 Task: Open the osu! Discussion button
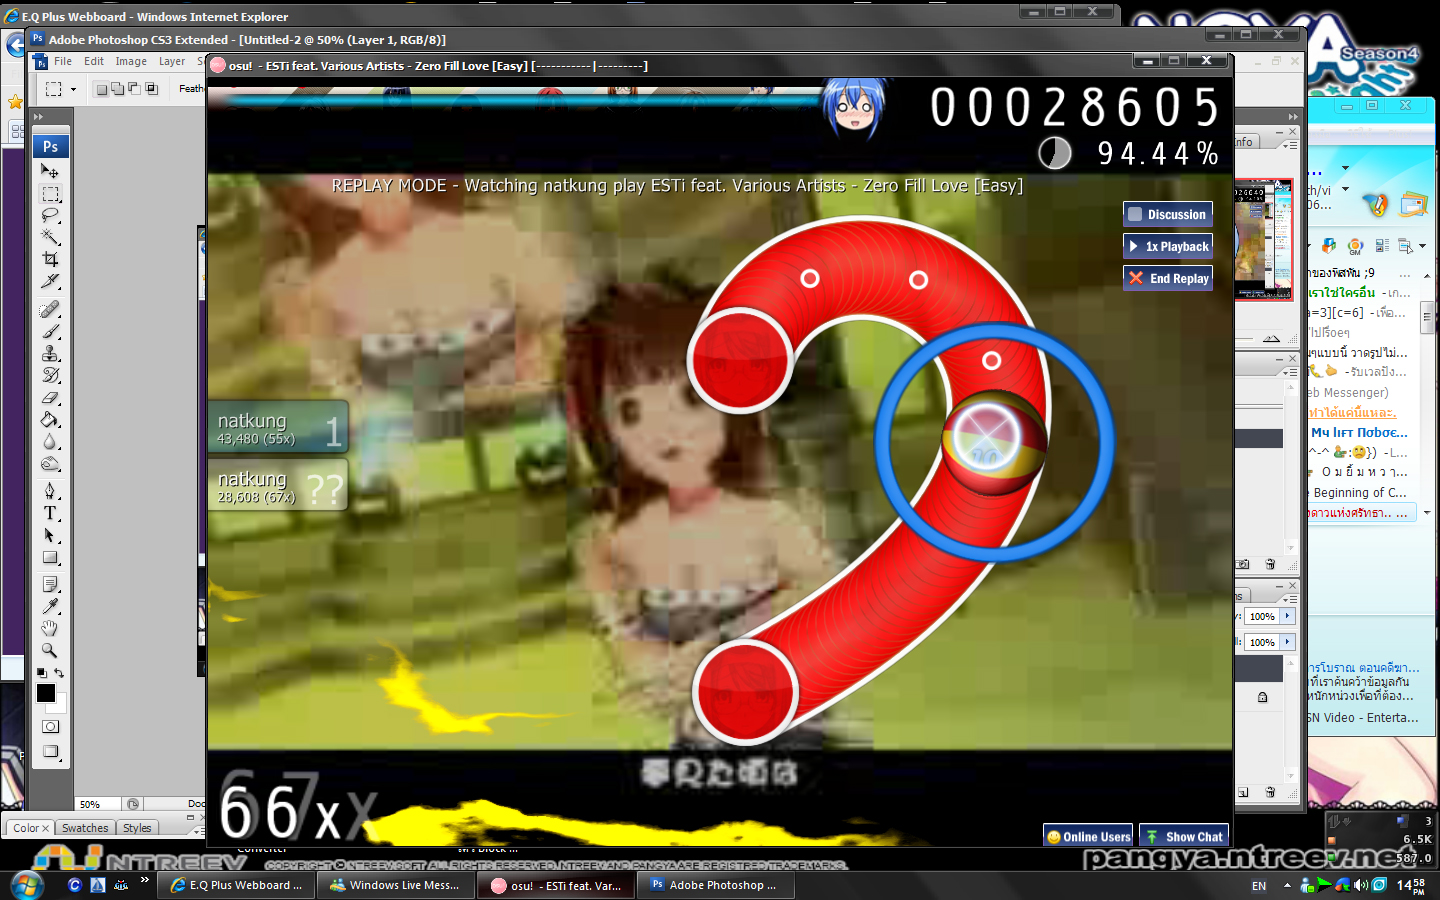point(1168,214)
